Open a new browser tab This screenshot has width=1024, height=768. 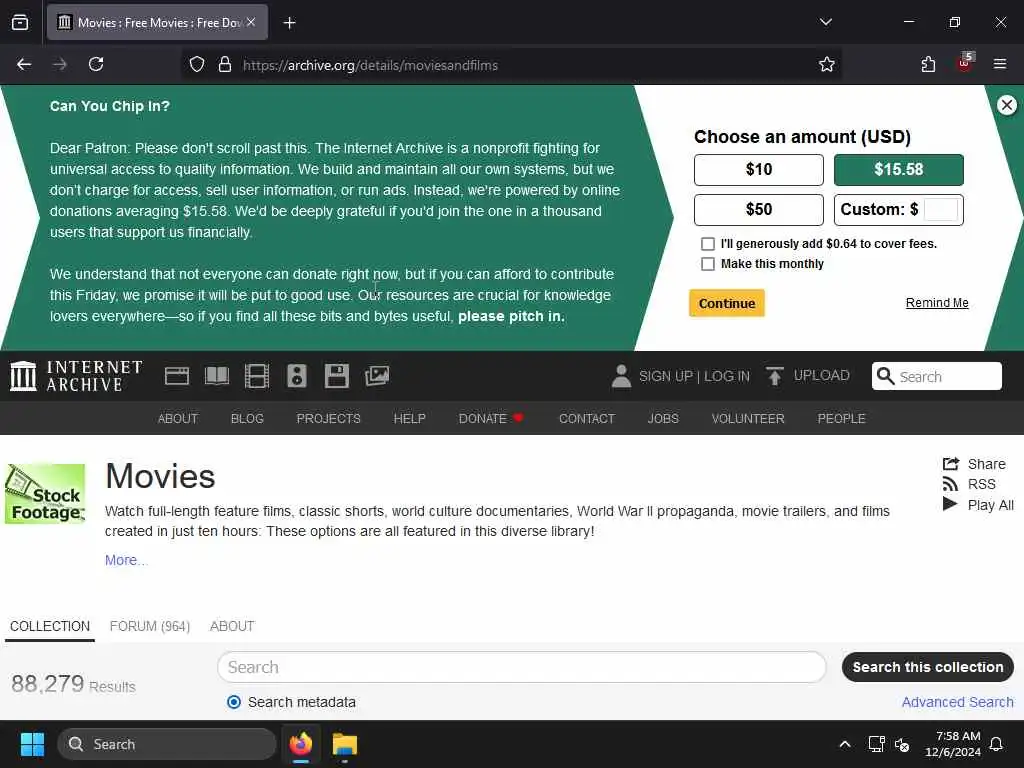pyautogui.click(x=289, y=23)
